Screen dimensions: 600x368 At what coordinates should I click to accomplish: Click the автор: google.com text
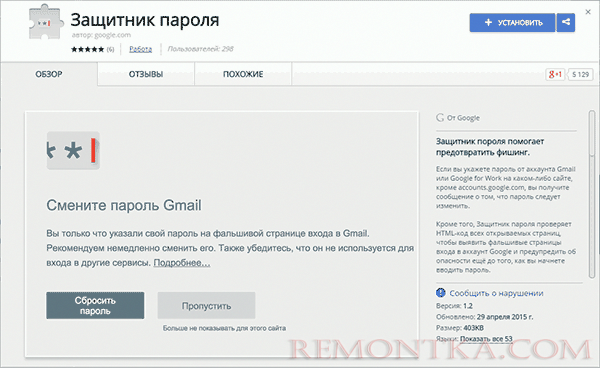(x=101, y=35)
